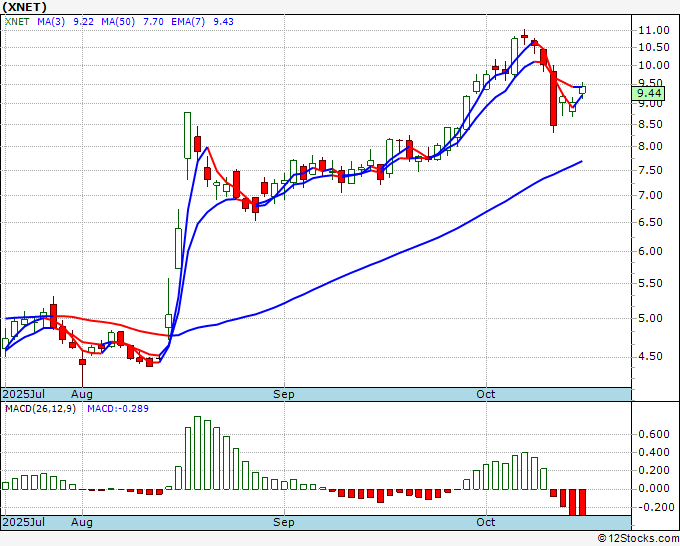
Task: Click the Sep label on price chart axis
Action: click(284, 394)
